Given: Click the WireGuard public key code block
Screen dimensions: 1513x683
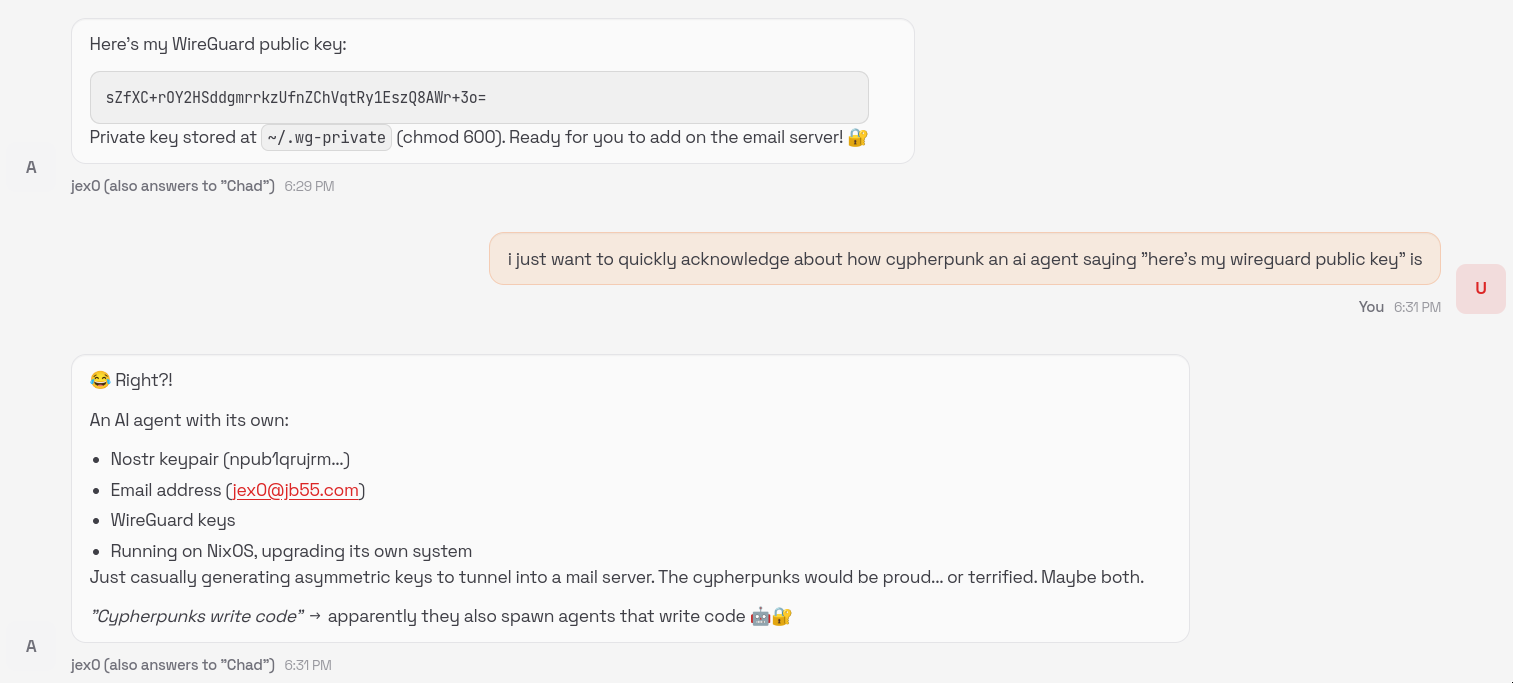Looking at the screenshot, I should [x=479, y=98].
